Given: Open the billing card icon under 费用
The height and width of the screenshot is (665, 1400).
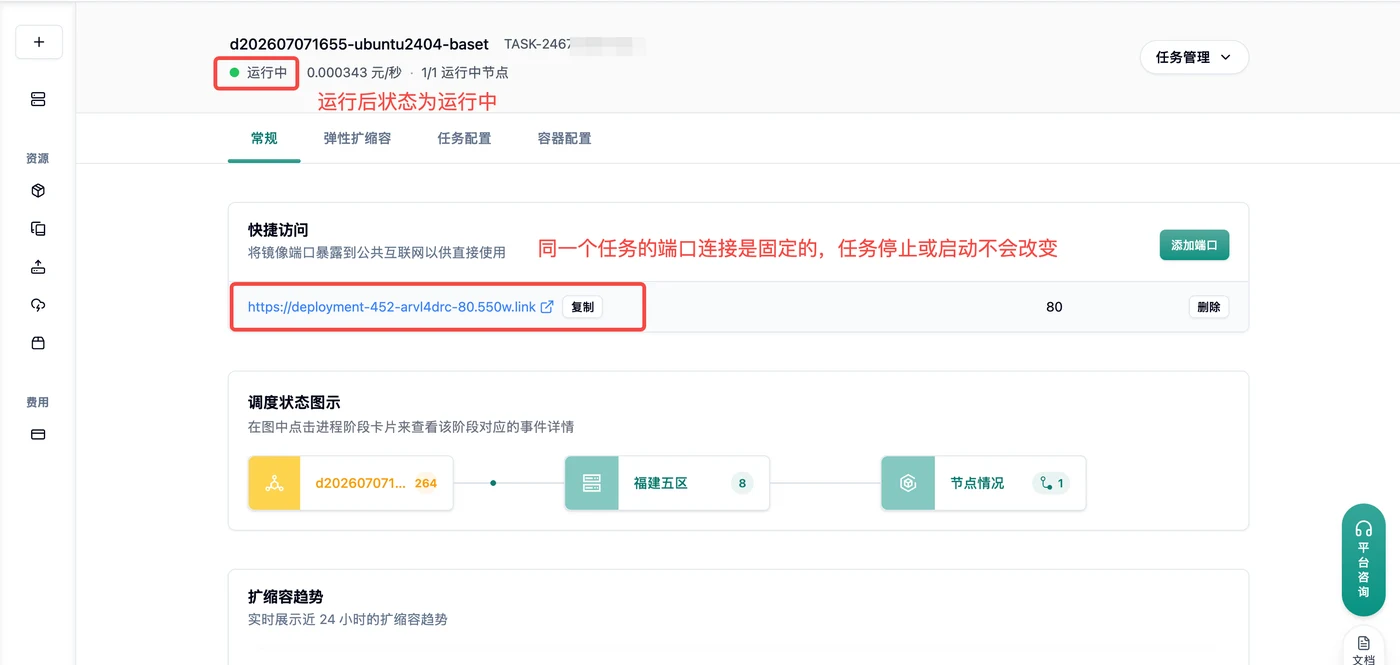Looking at the screenshot, I should pos(38,435).
